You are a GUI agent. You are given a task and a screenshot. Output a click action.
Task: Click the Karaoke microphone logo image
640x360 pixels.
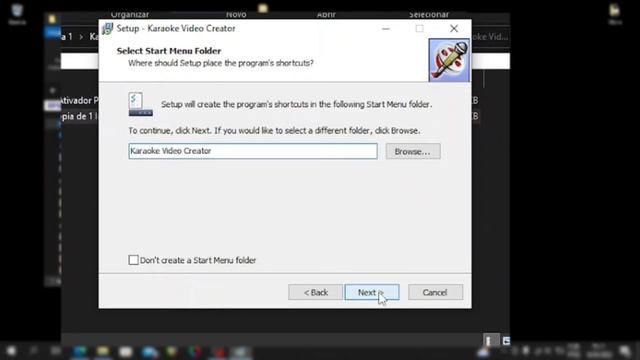(x=449, y=60)
